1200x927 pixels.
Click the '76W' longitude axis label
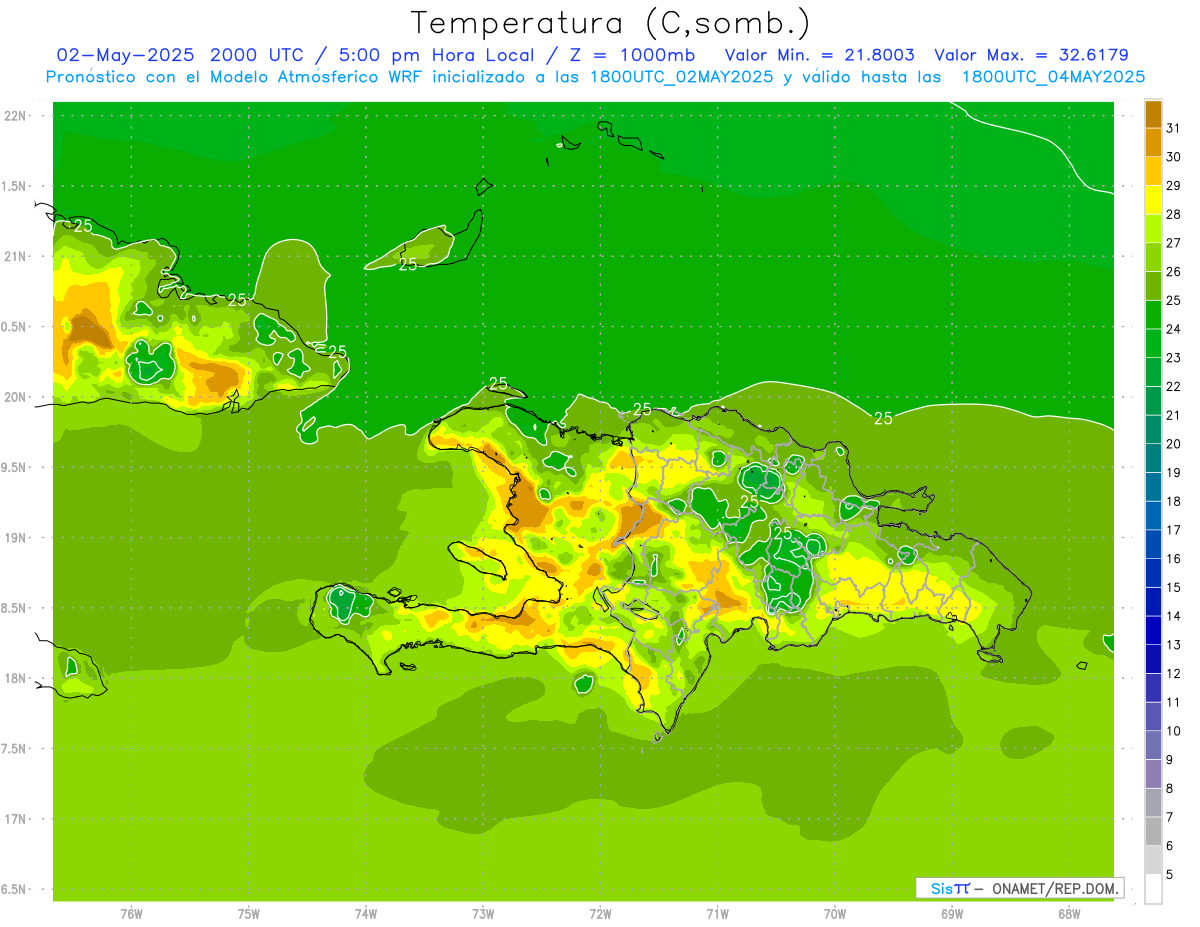tap(131, 913)
